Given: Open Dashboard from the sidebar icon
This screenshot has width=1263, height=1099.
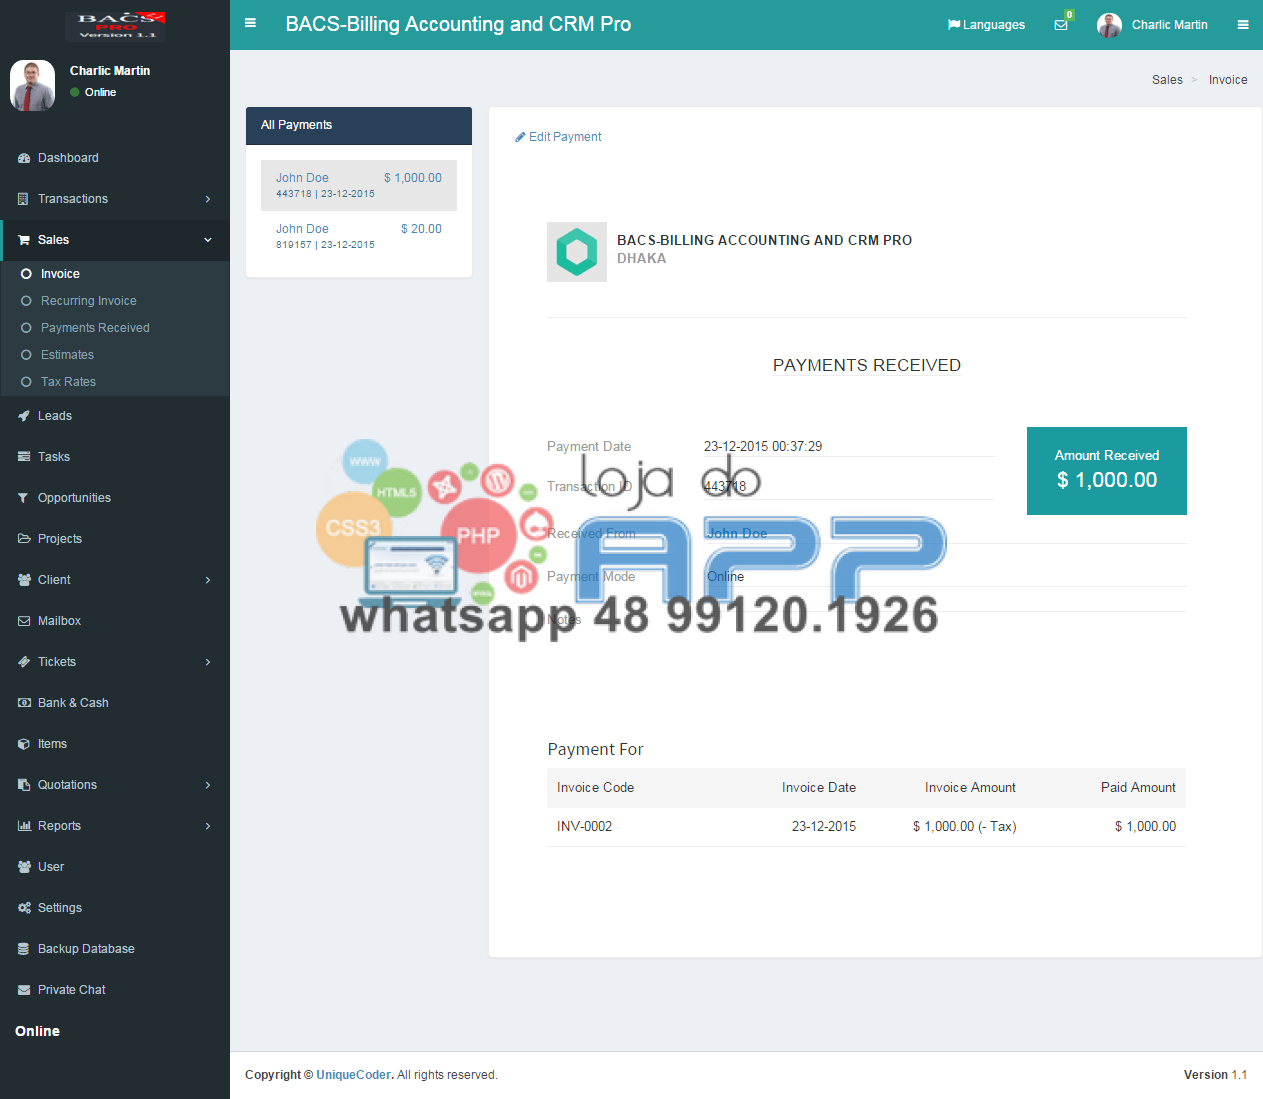Looking at the screenshot, I should (x=24, y=158).
